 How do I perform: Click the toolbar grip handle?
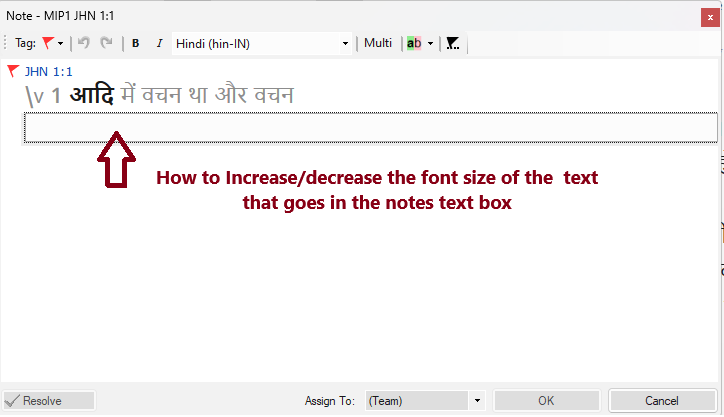(x=5, y=43)
